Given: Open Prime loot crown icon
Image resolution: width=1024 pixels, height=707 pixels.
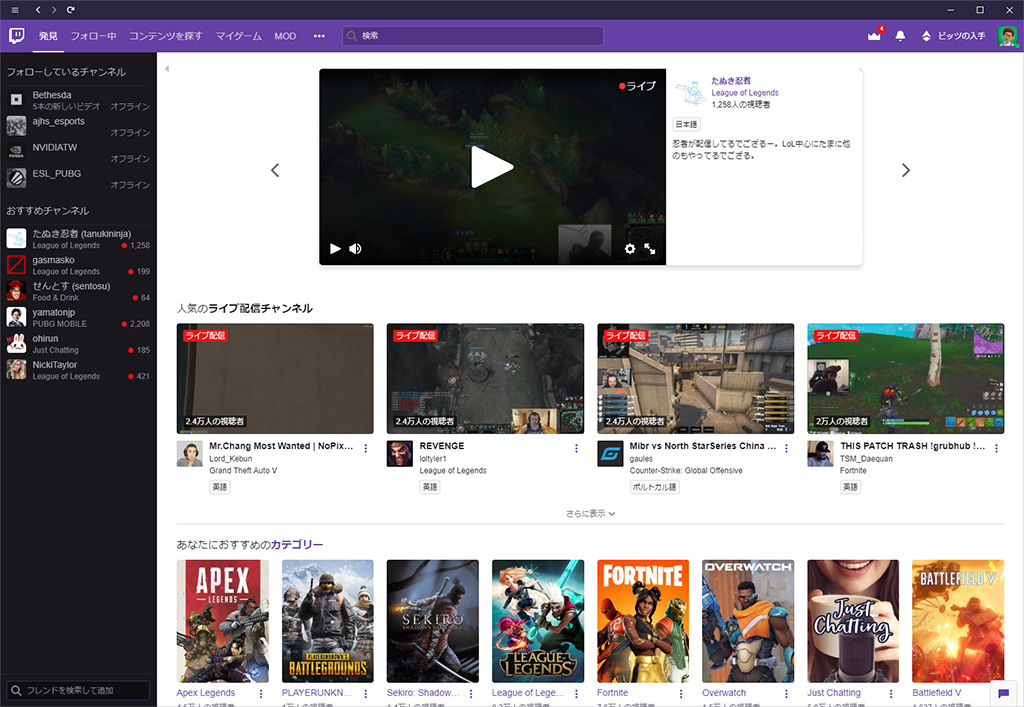Looking at the screenshot, I should coord(874,36).
